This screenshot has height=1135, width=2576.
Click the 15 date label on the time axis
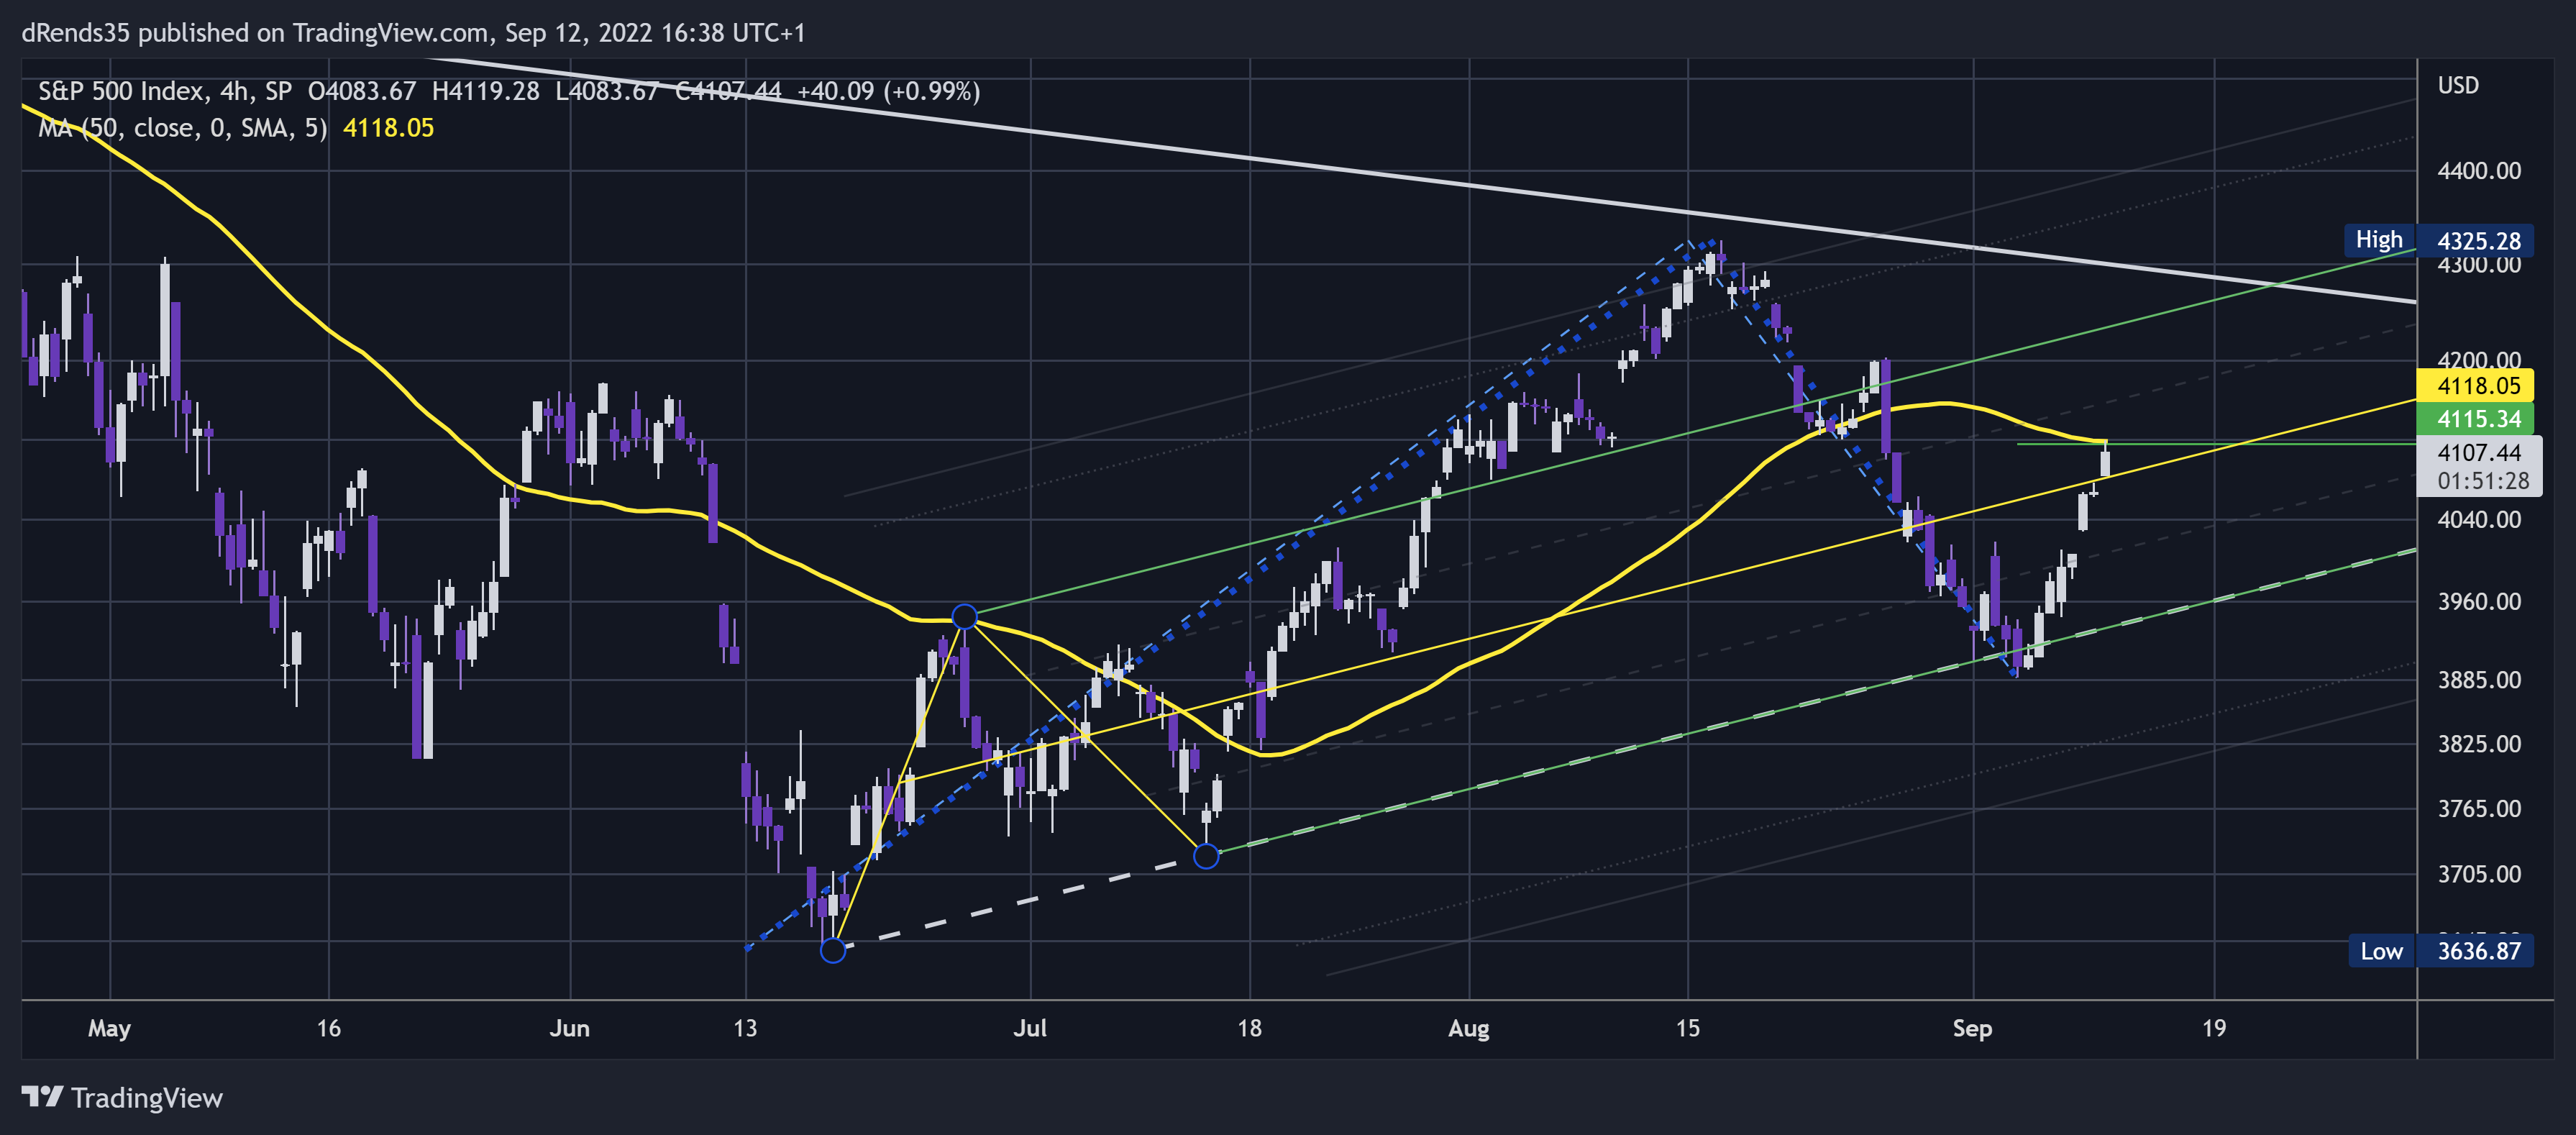(x=1688, y=1028)
